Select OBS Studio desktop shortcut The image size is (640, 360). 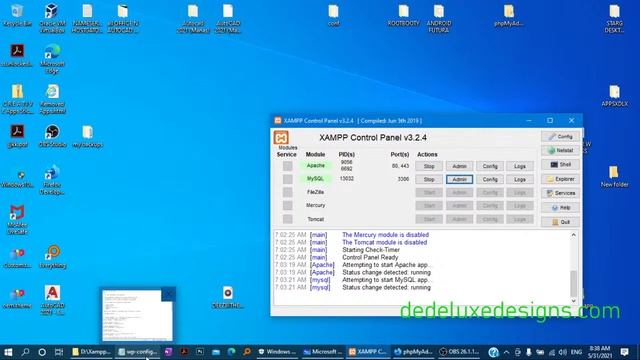coord(52,136)
